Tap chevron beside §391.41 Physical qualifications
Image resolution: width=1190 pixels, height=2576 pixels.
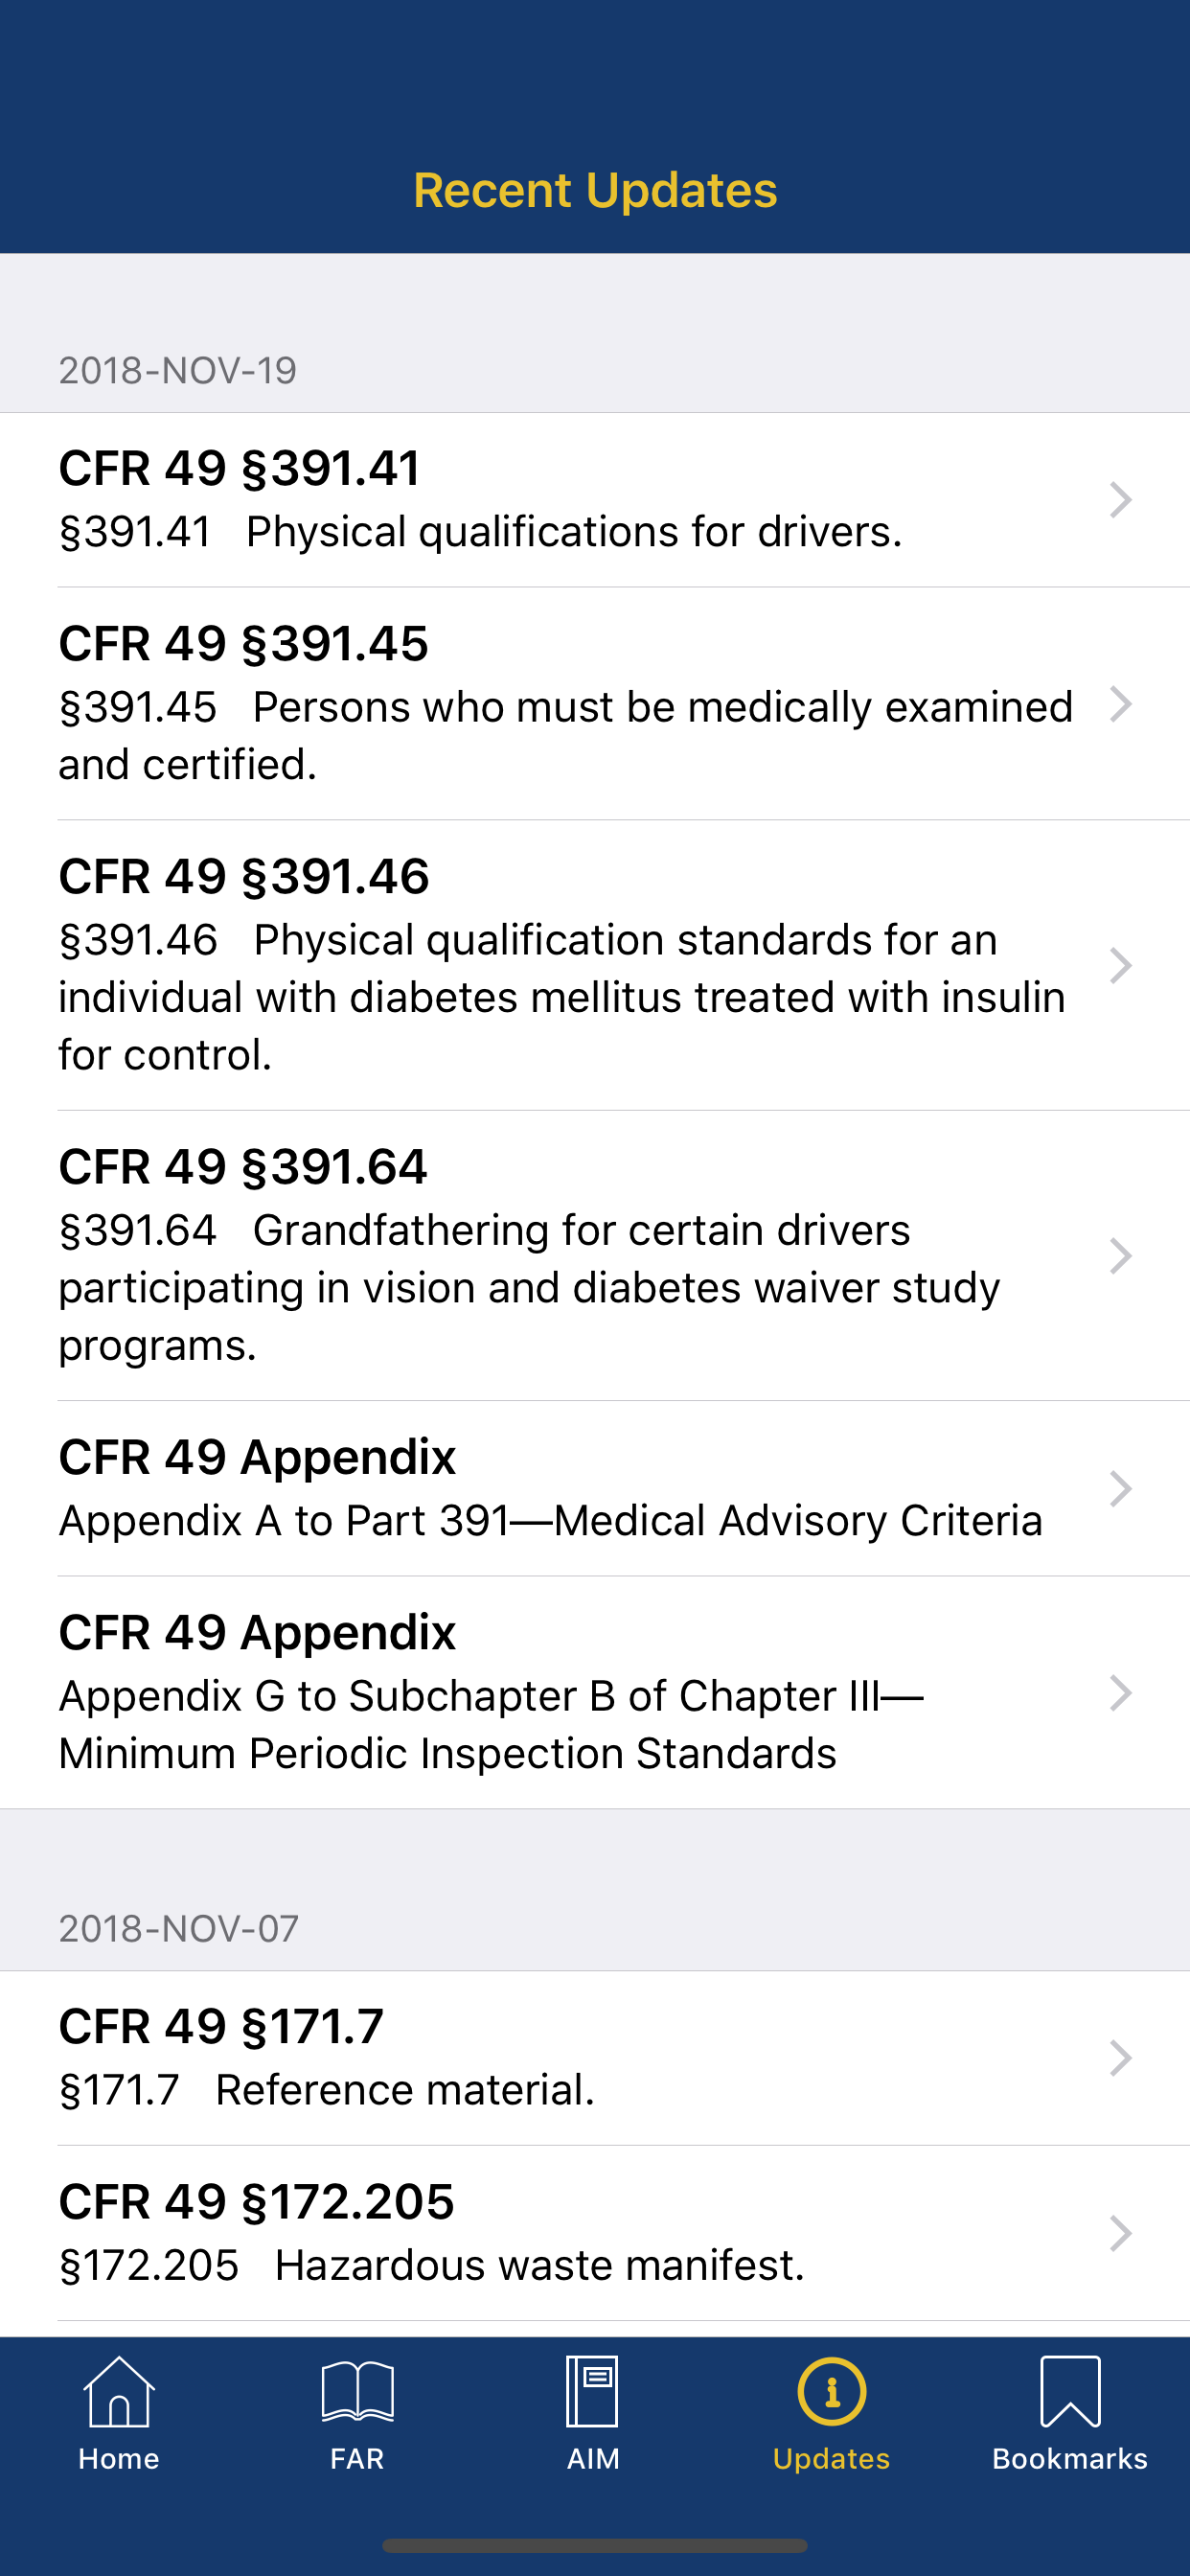point(1121,500)
